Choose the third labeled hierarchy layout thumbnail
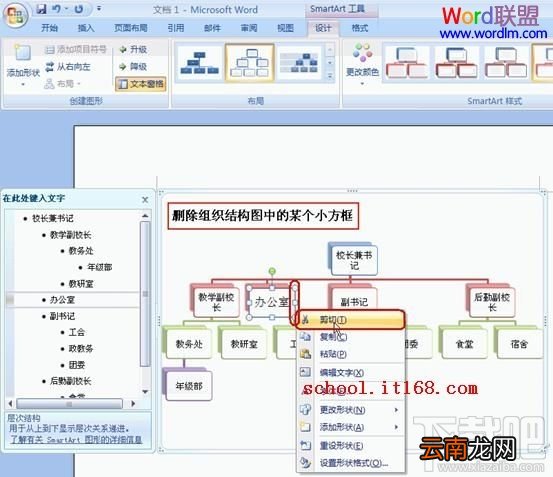 [299, 63]
